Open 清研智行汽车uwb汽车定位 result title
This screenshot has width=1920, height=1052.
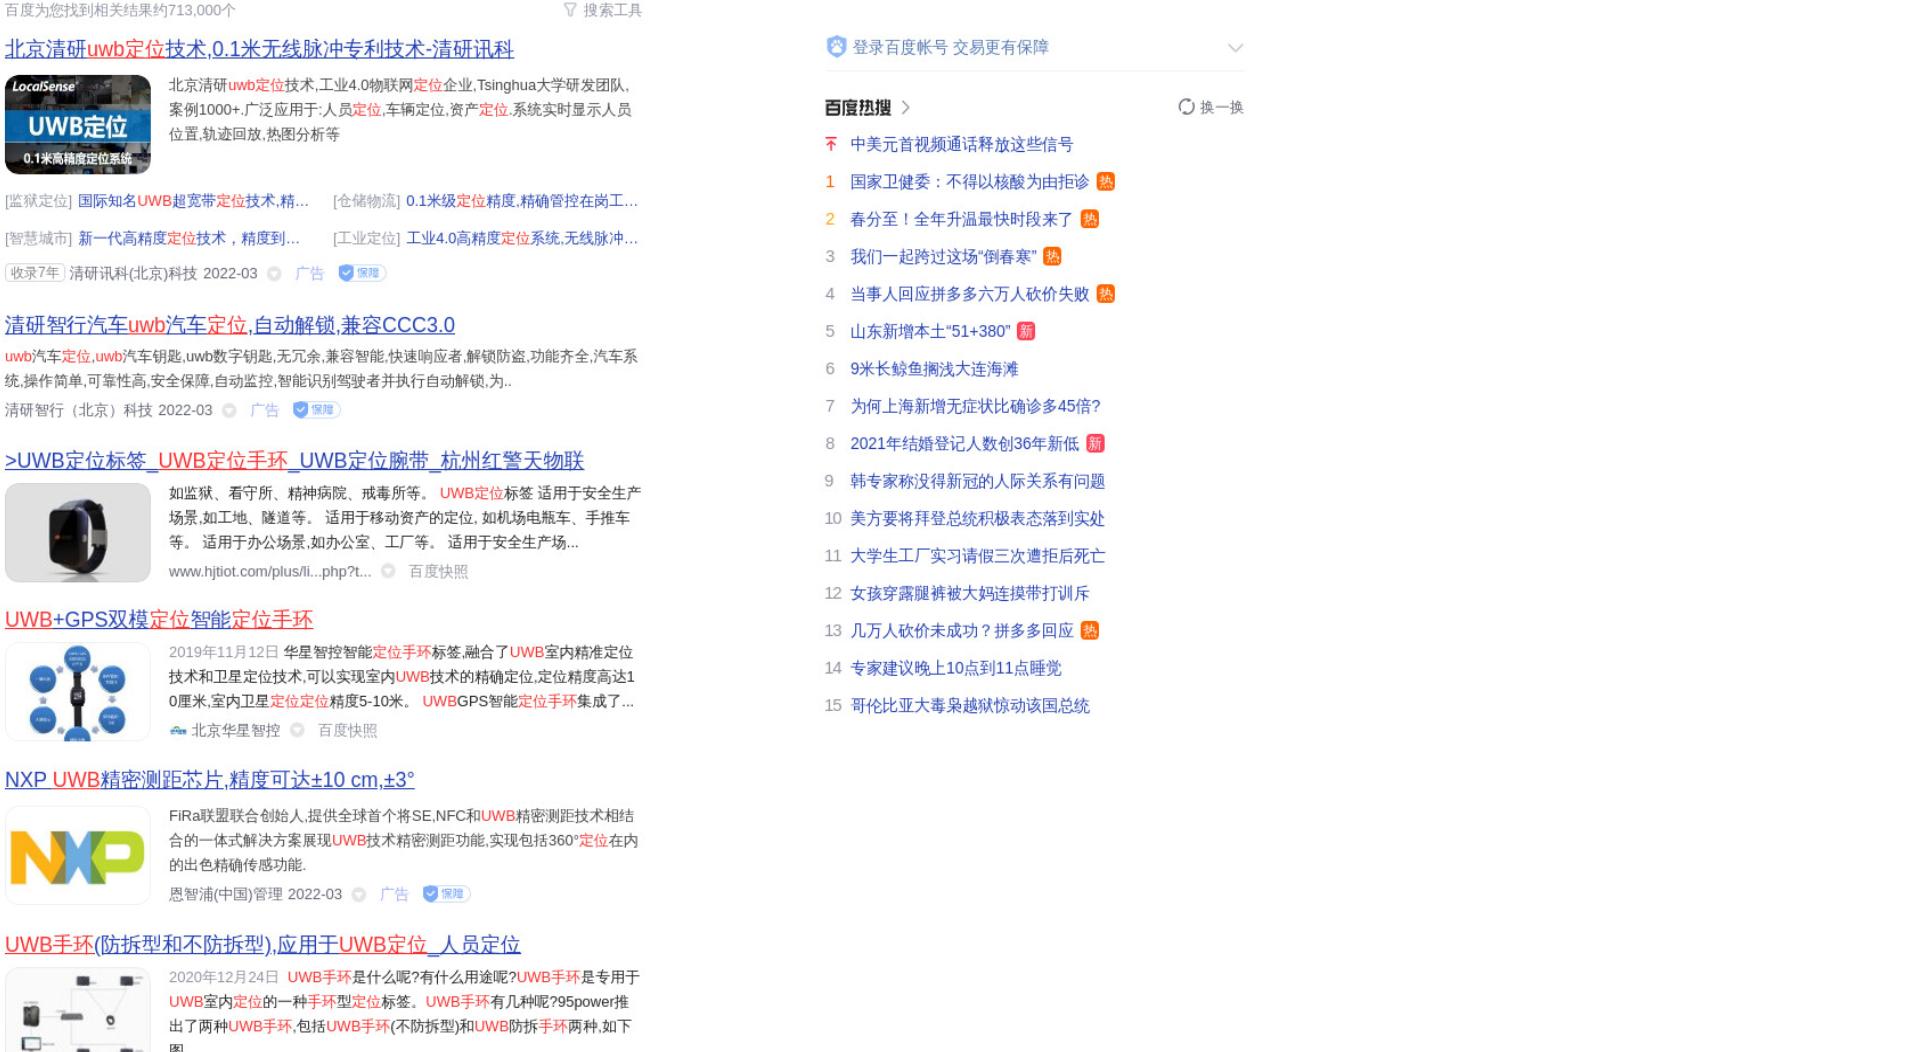[230, 325]
